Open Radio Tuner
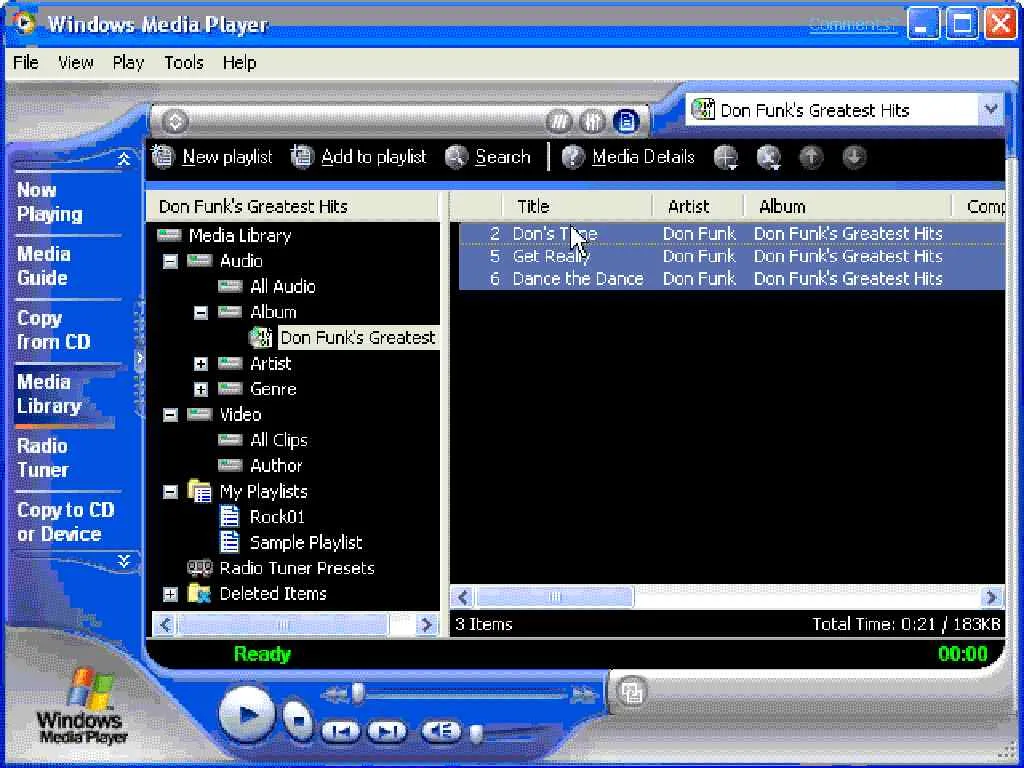Viewport: 1024px width, 768px height. coord(42,458)
